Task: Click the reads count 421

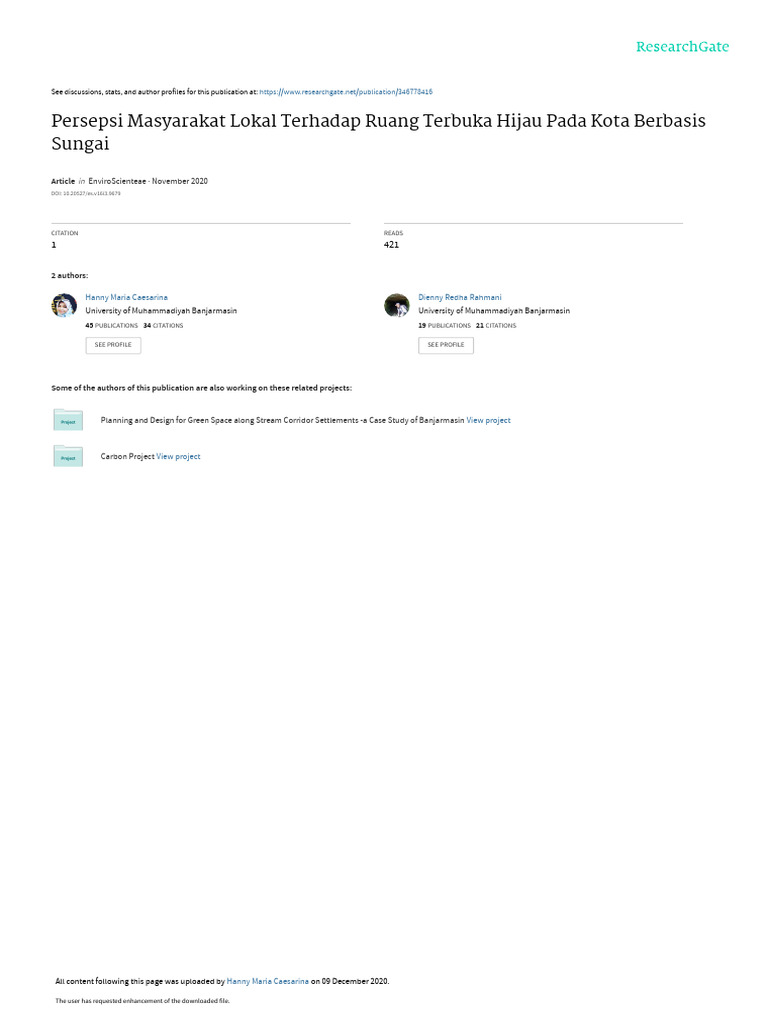Action: click(391, 245)
